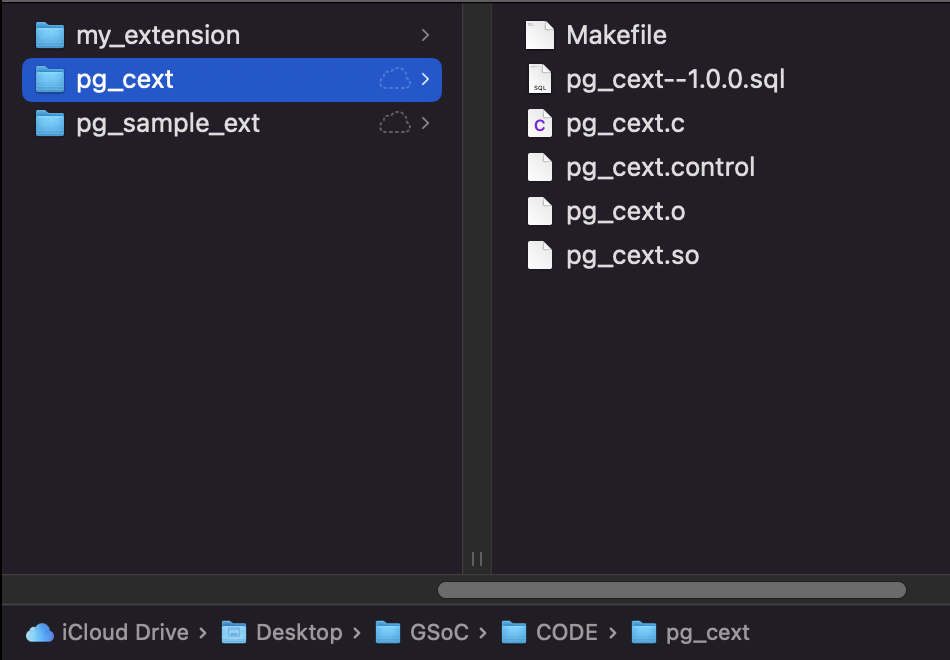Click the column resize handle

(477, 558)
